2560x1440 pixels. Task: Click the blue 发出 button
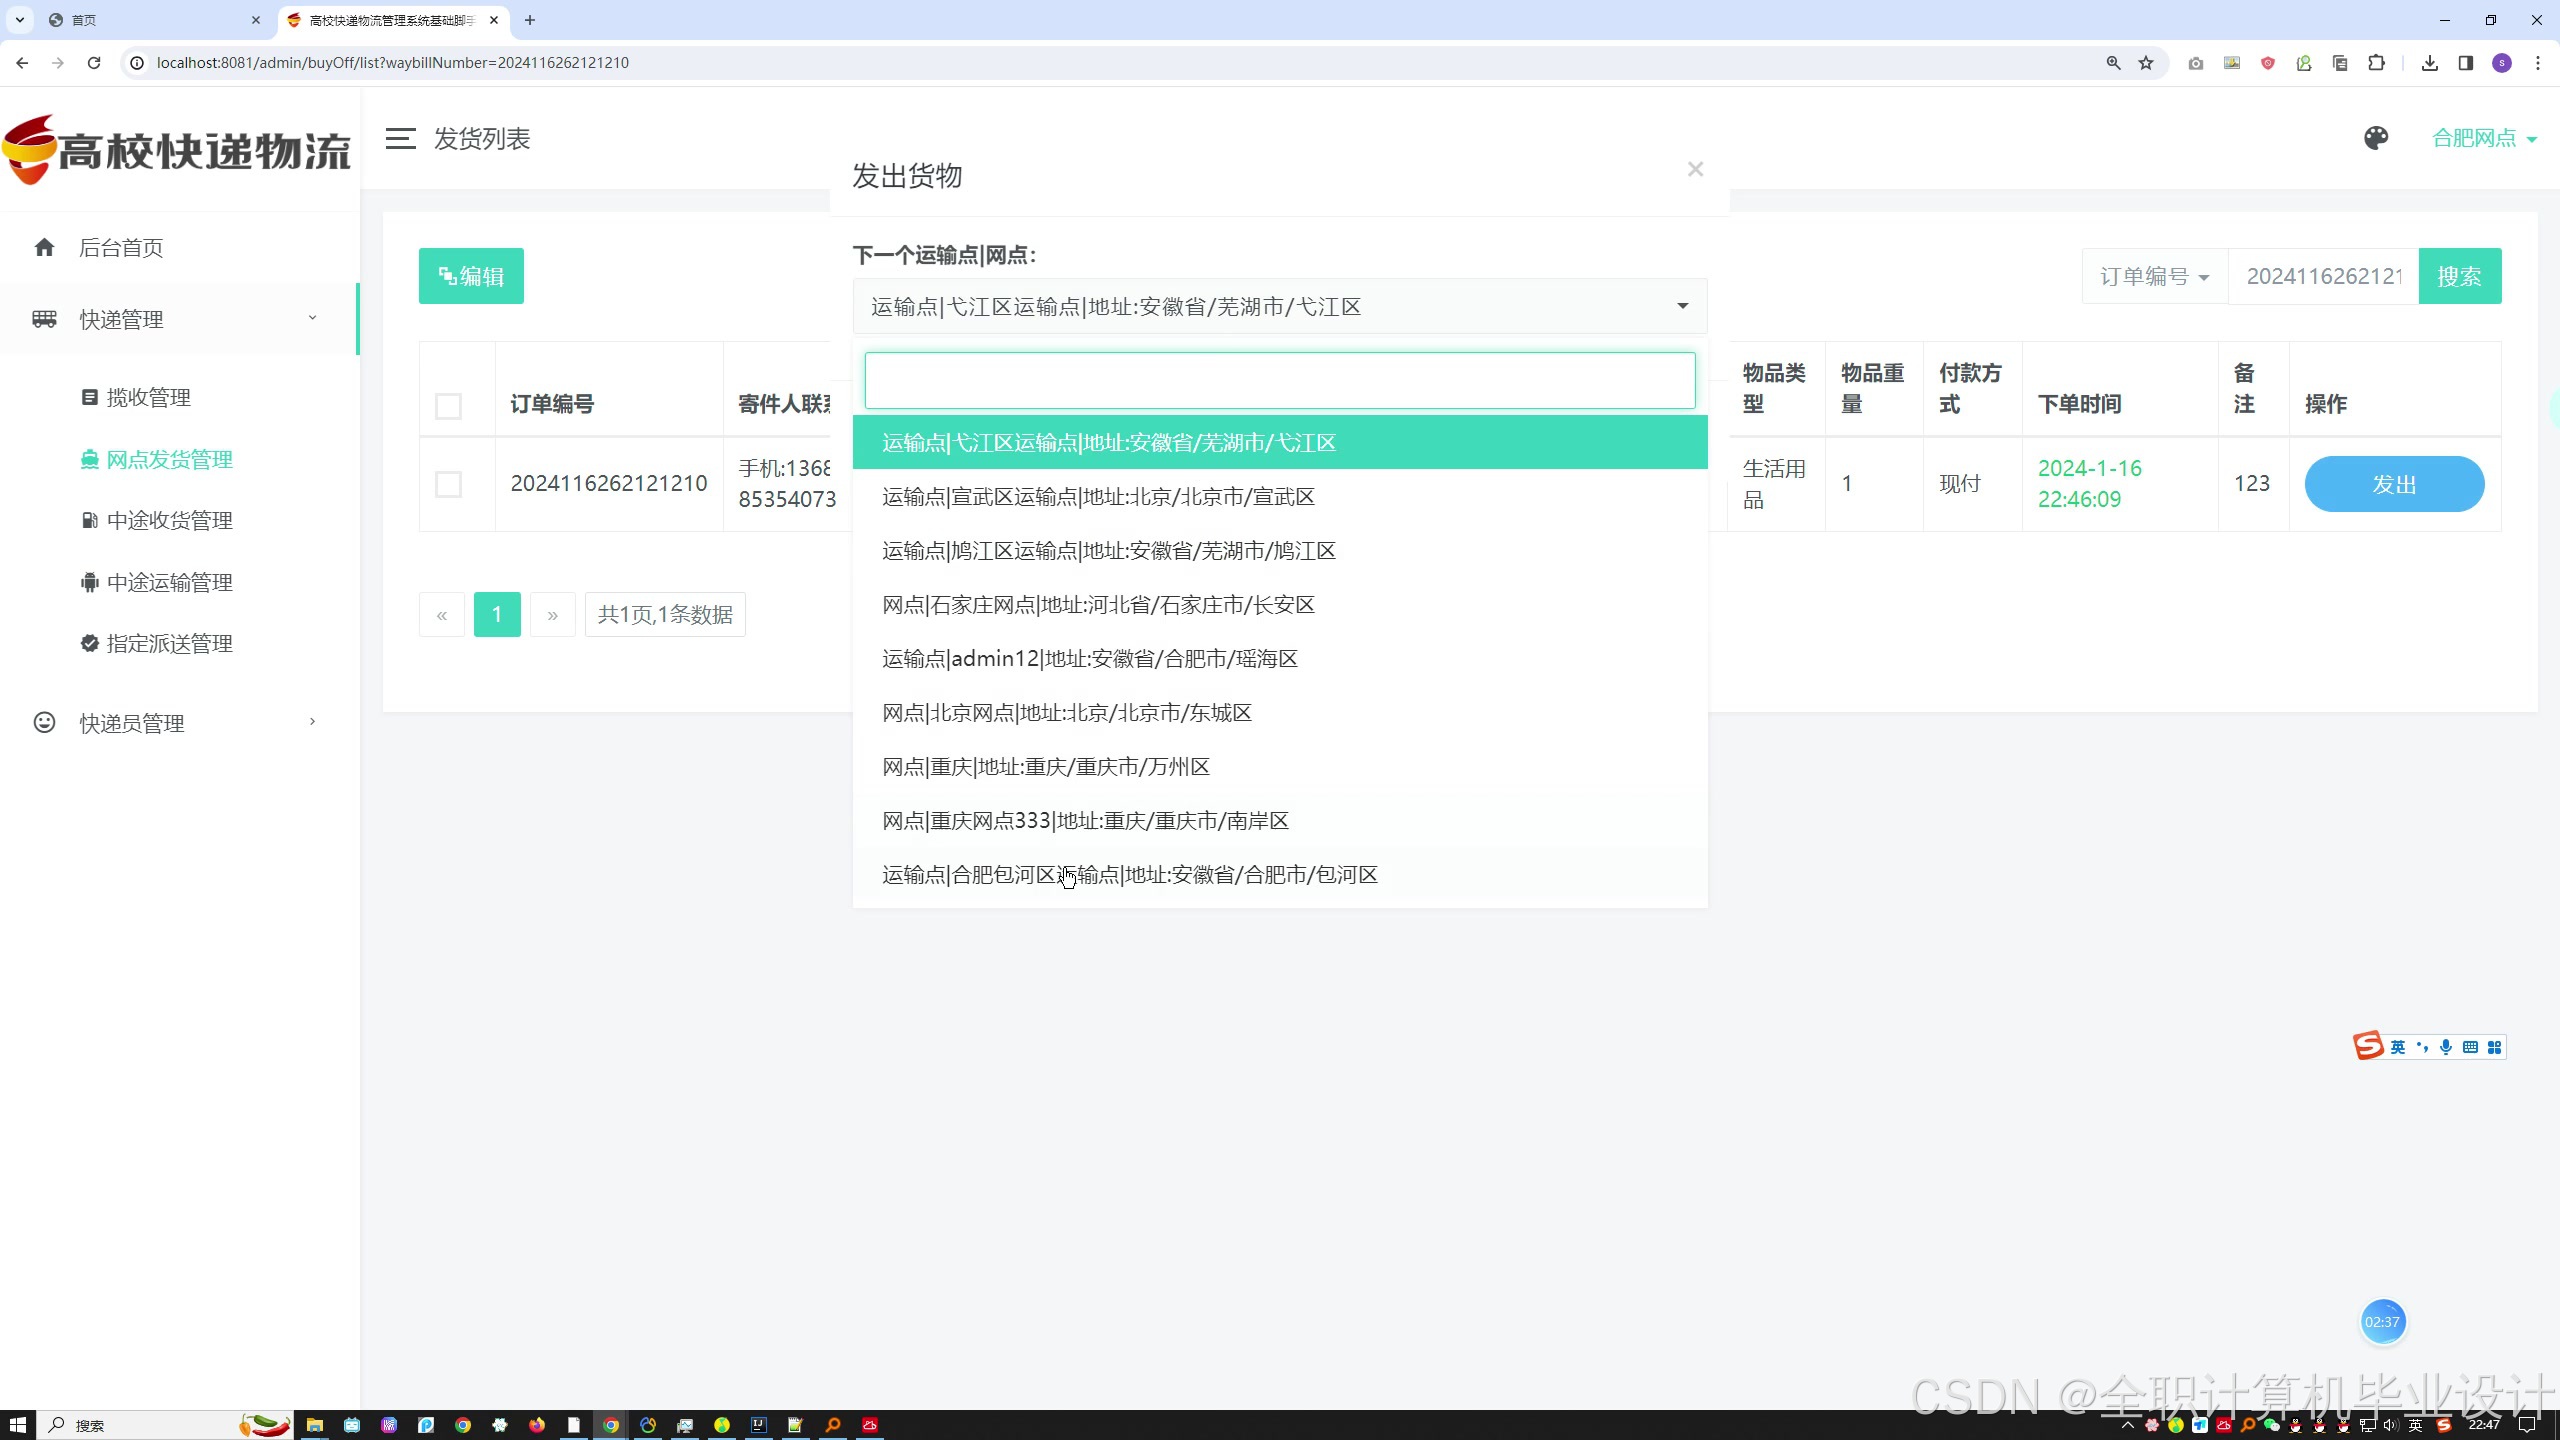2393,484
